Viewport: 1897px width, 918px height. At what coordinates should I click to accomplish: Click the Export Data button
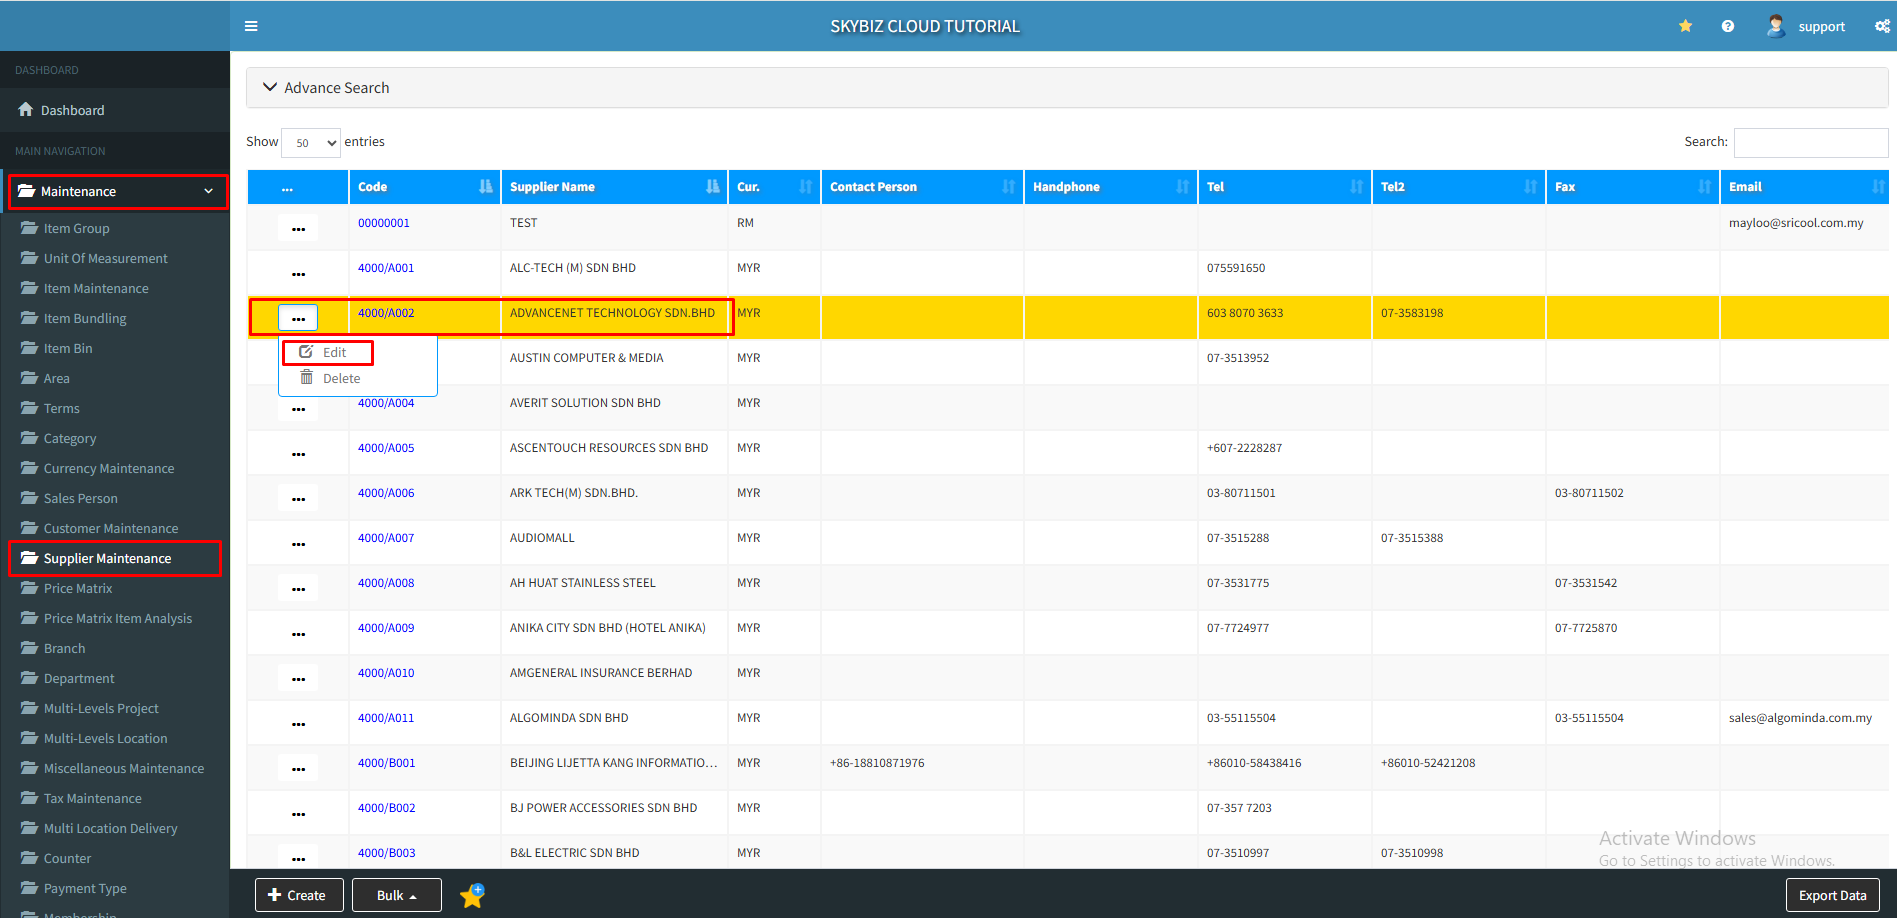[x=1831, y=895]
